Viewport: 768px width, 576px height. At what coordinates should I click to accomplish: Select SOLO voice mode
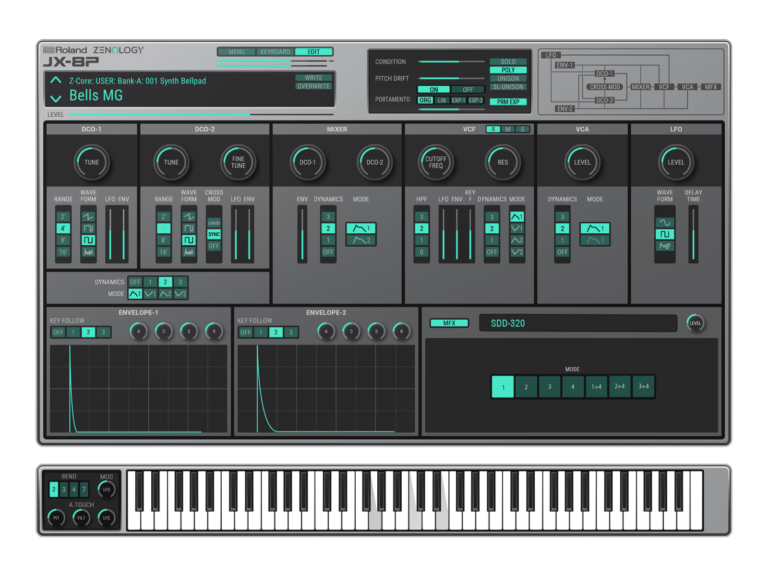point(508,62)
